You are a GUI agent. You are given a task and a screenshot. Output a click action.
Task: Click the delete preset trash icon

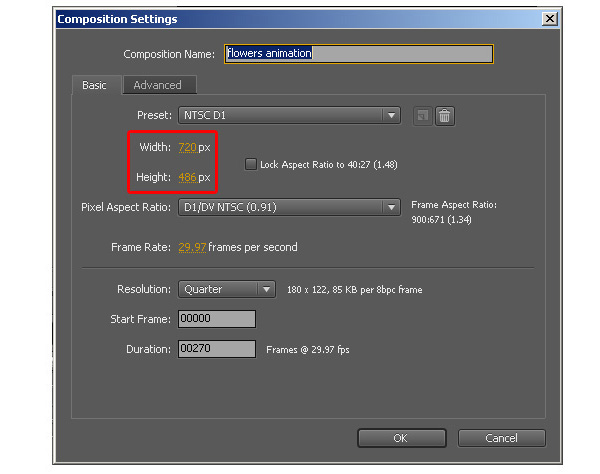pyautogui.click(x=444, y=116)
